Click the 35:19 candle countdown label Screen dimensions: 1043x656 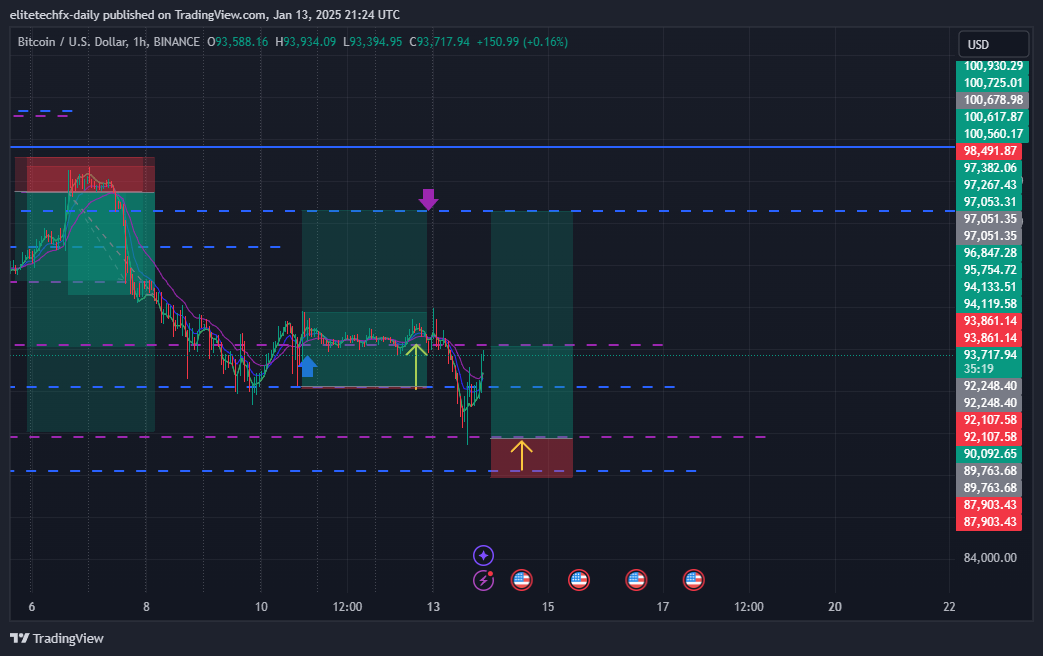tap(978, 369)
